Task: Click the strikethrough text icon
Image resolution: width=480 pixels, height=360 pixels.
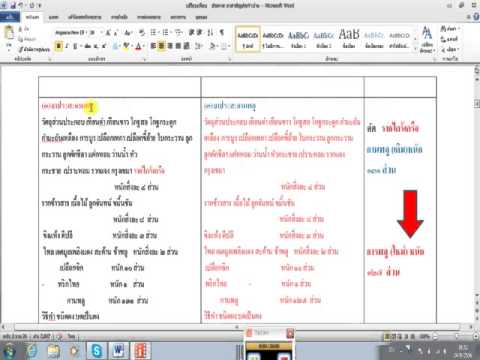Action: [x=87, y=46]
